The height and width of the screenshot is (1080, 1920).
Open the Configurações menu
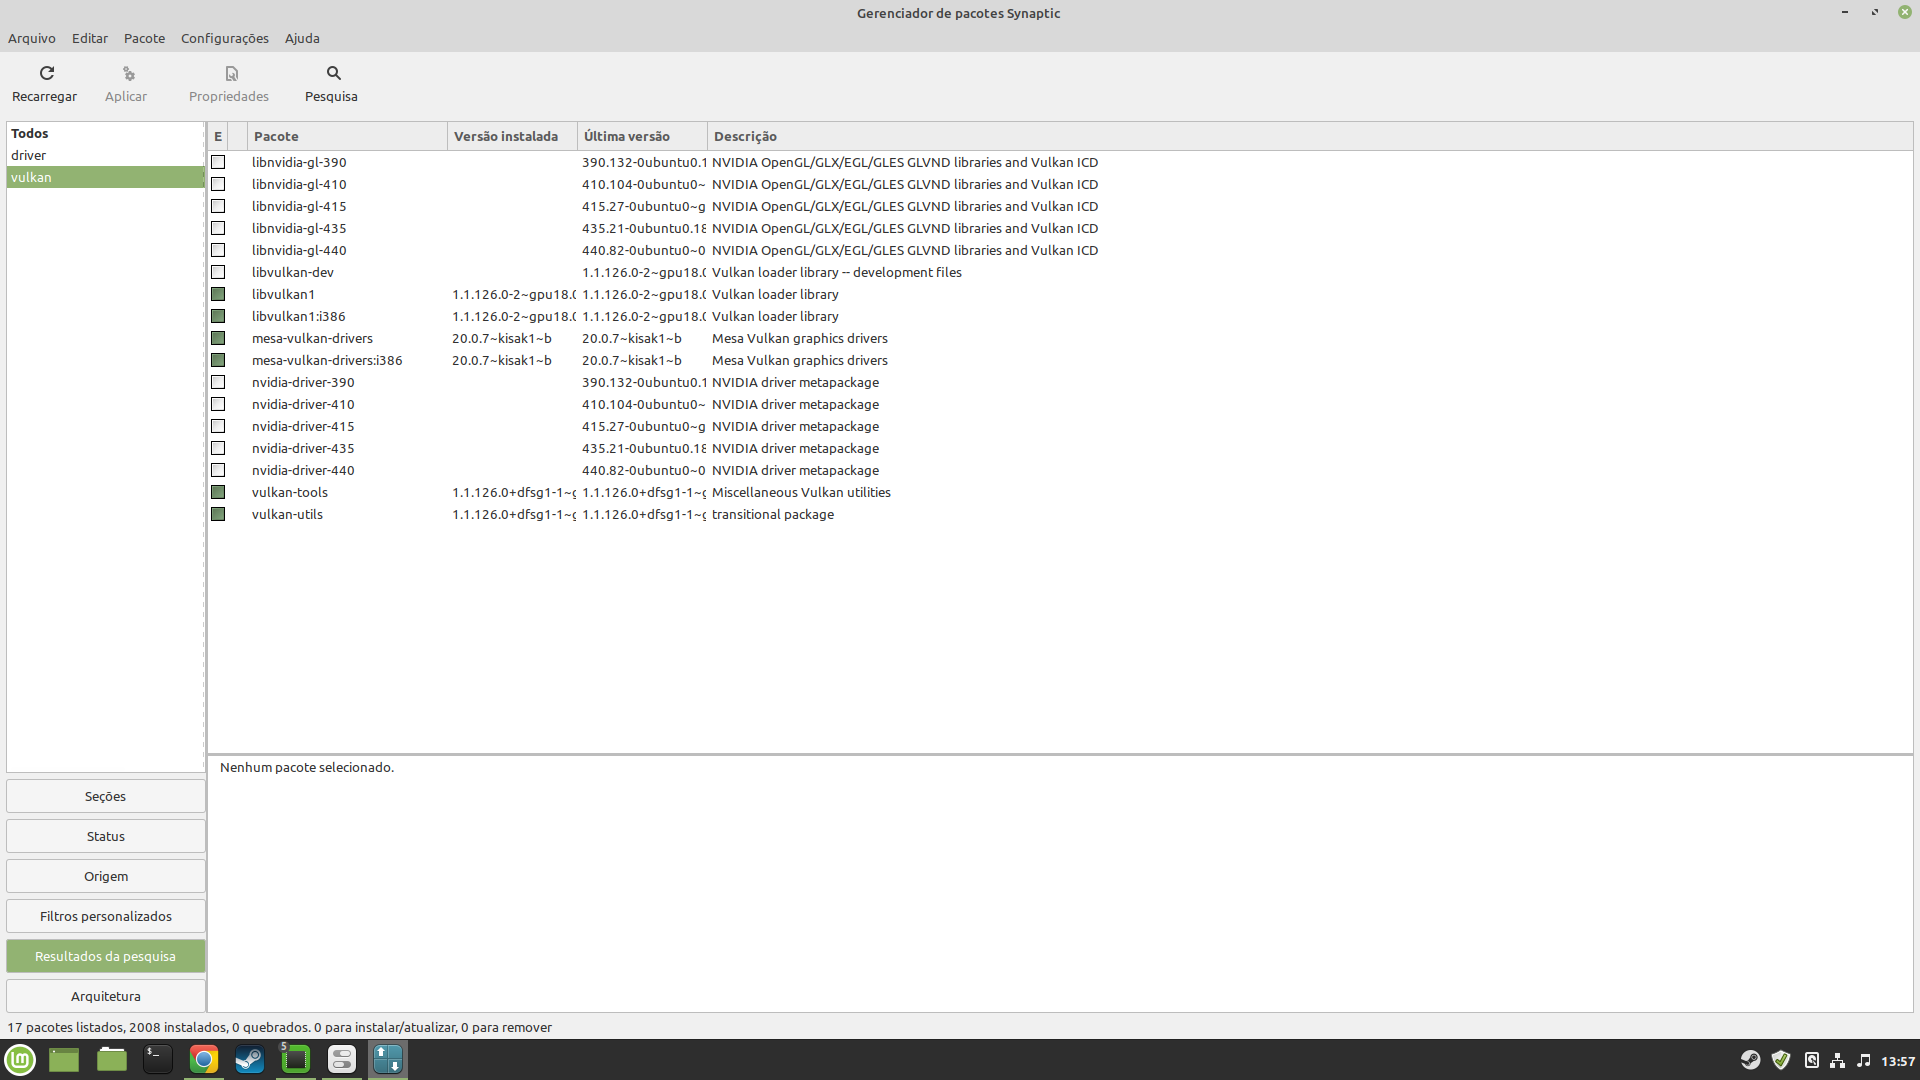tap(225, 38)
